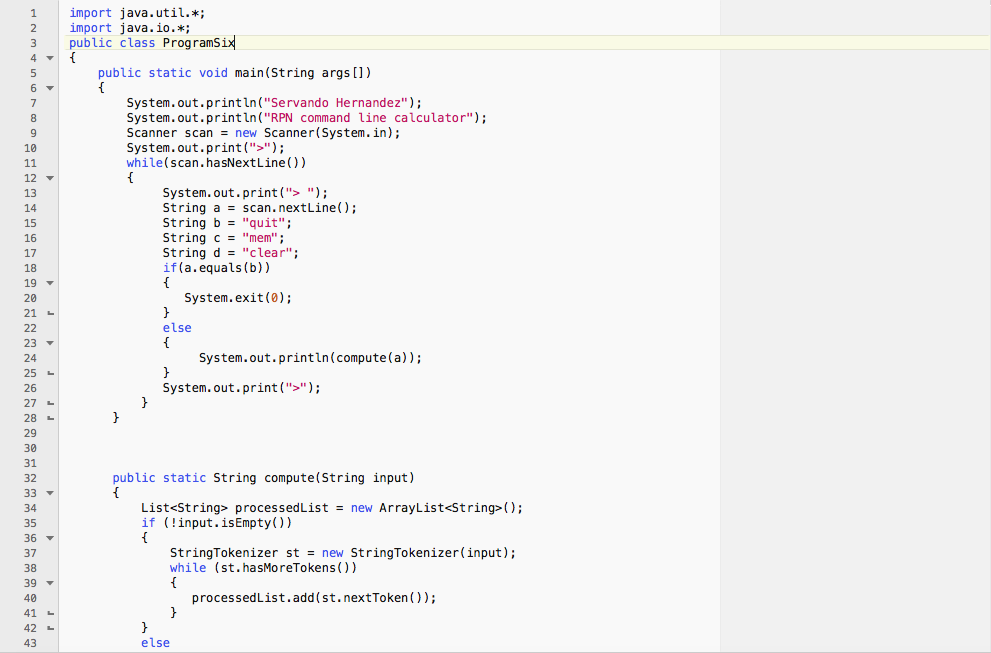Click the ProgramSix class name text
This screenshot has width=991, height=653.
click(197, 43)
